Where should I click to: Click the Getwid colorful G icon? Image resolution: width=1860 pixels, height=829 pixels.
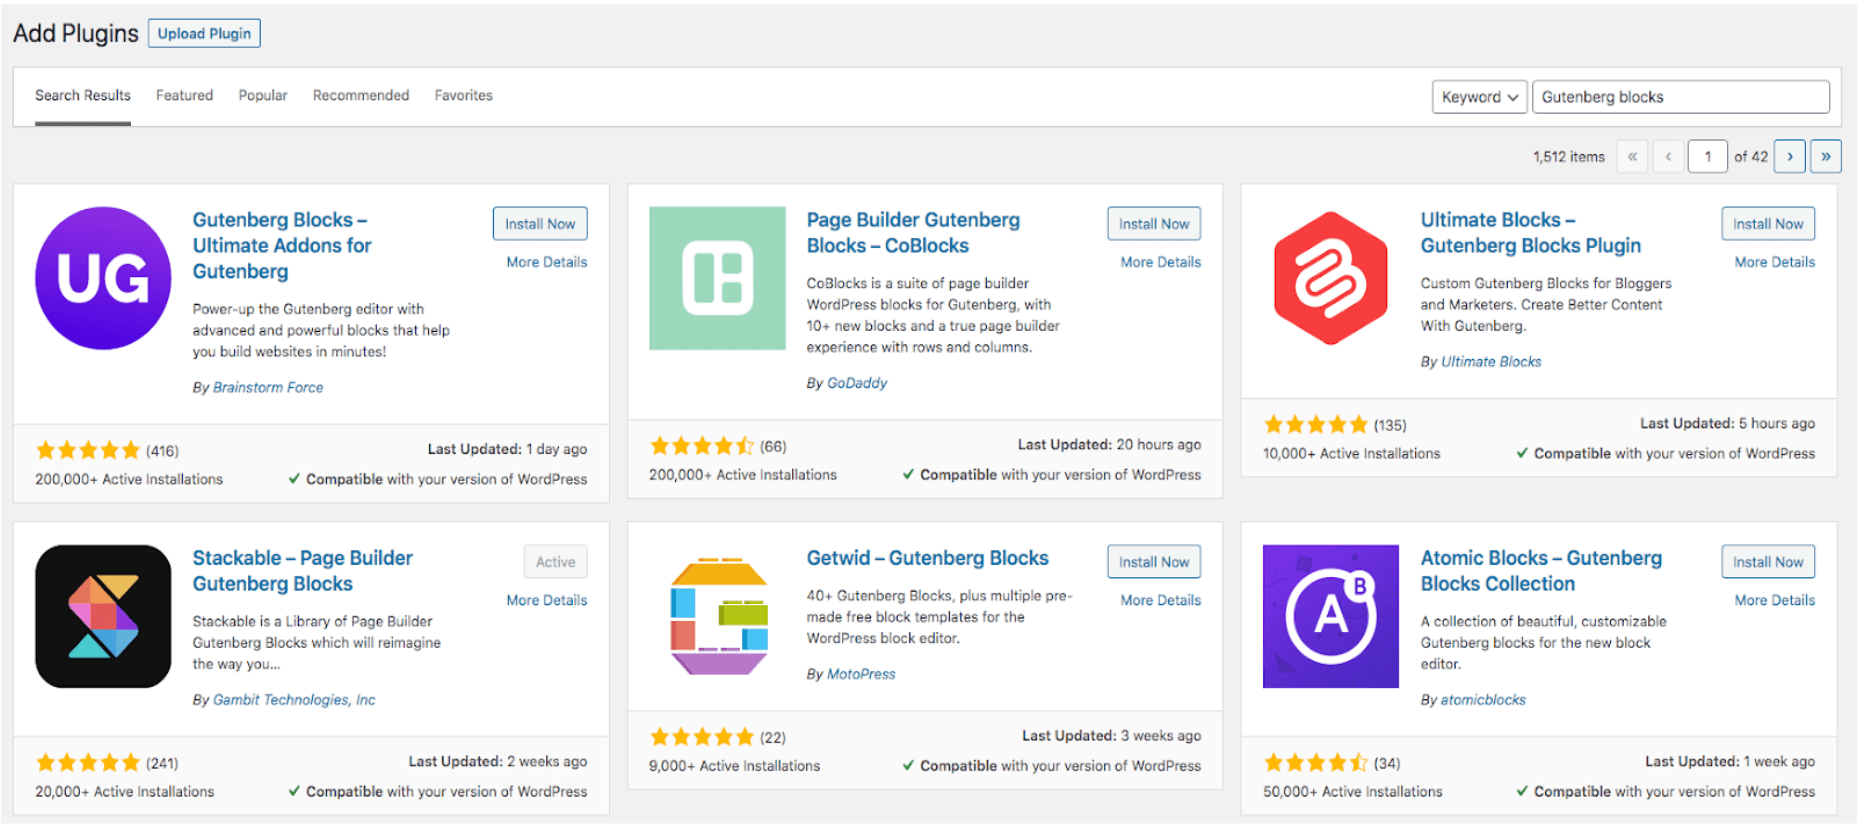point(719,616)
